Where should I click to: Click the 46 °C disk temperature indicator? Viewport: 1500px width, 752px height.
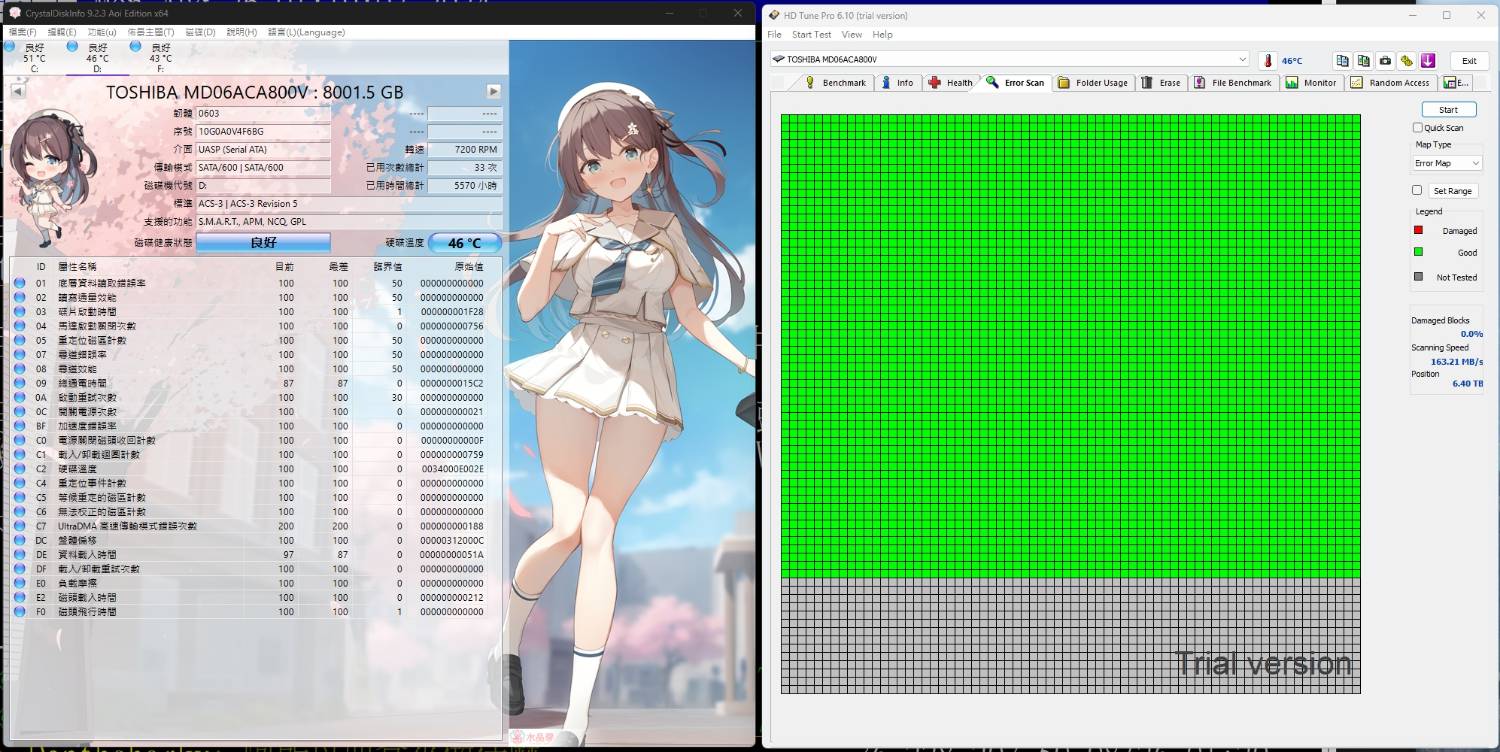pyautogui.click(x=464, y=243)
